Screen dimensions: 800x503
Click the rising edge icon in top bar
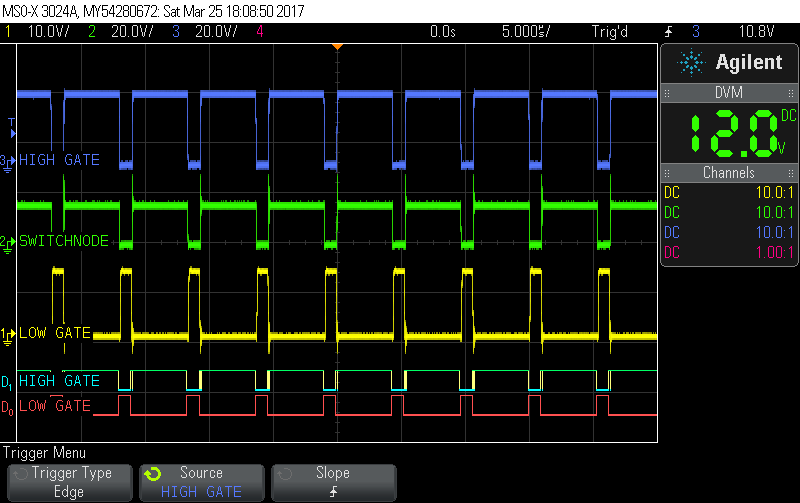click(x=669, y=32)
